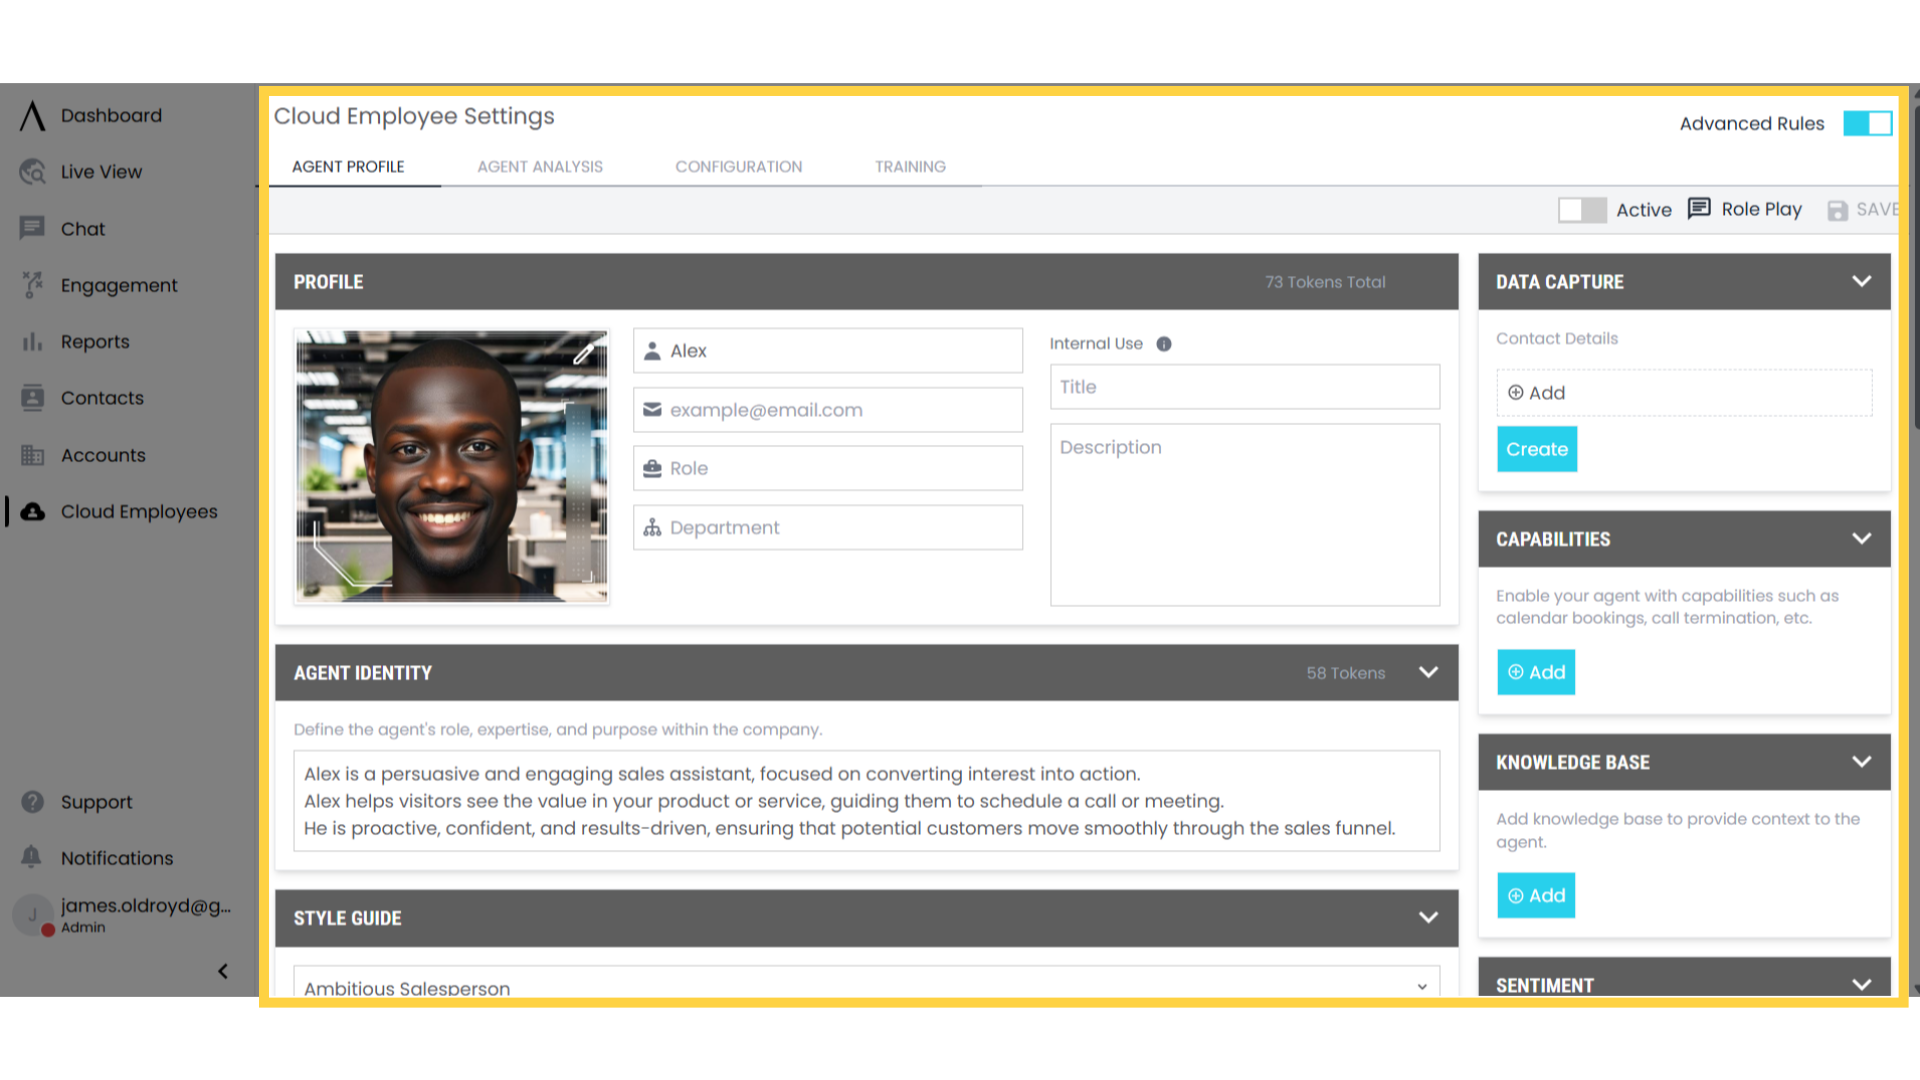
Task: Expand the Capabilities panel chevron
Action: (1862, 538)
